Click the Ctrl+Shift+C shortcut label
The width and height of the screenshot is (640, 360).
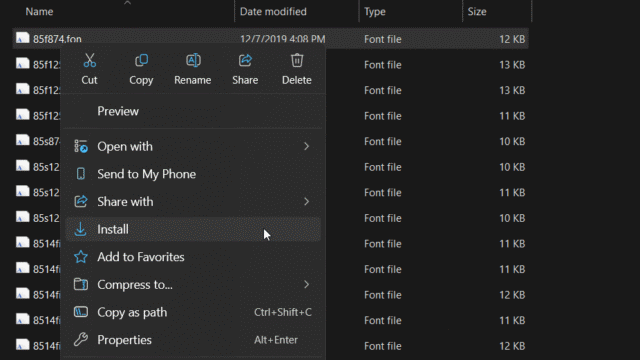(283, 312)
